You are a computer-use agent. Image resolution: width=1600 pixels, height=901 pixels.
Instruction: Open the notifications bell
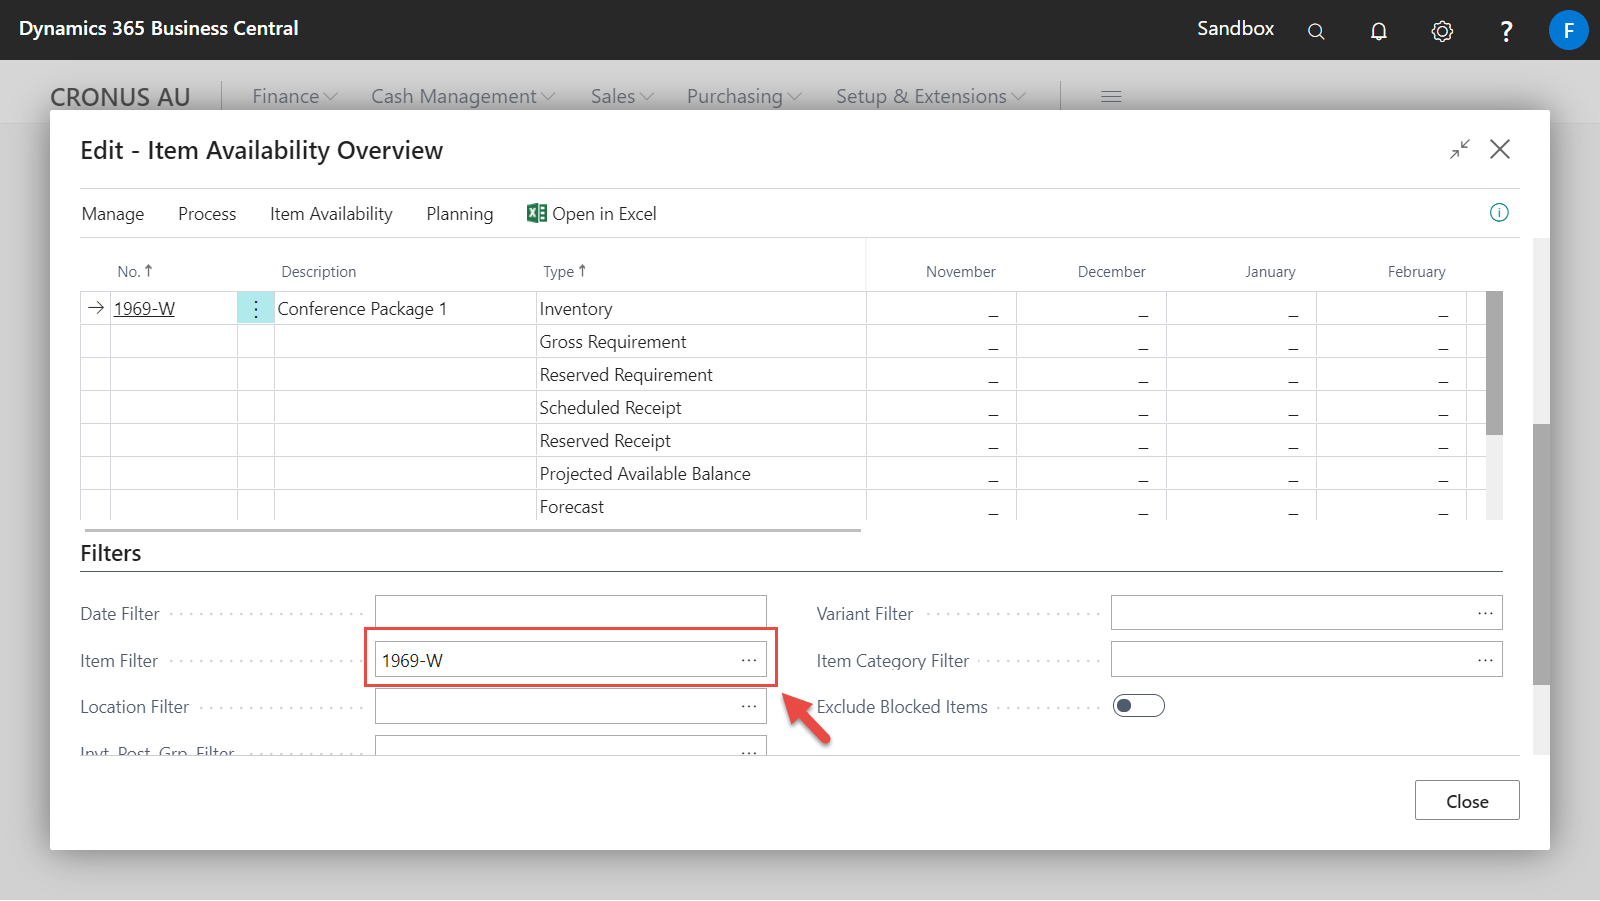tap(1378, 31)
